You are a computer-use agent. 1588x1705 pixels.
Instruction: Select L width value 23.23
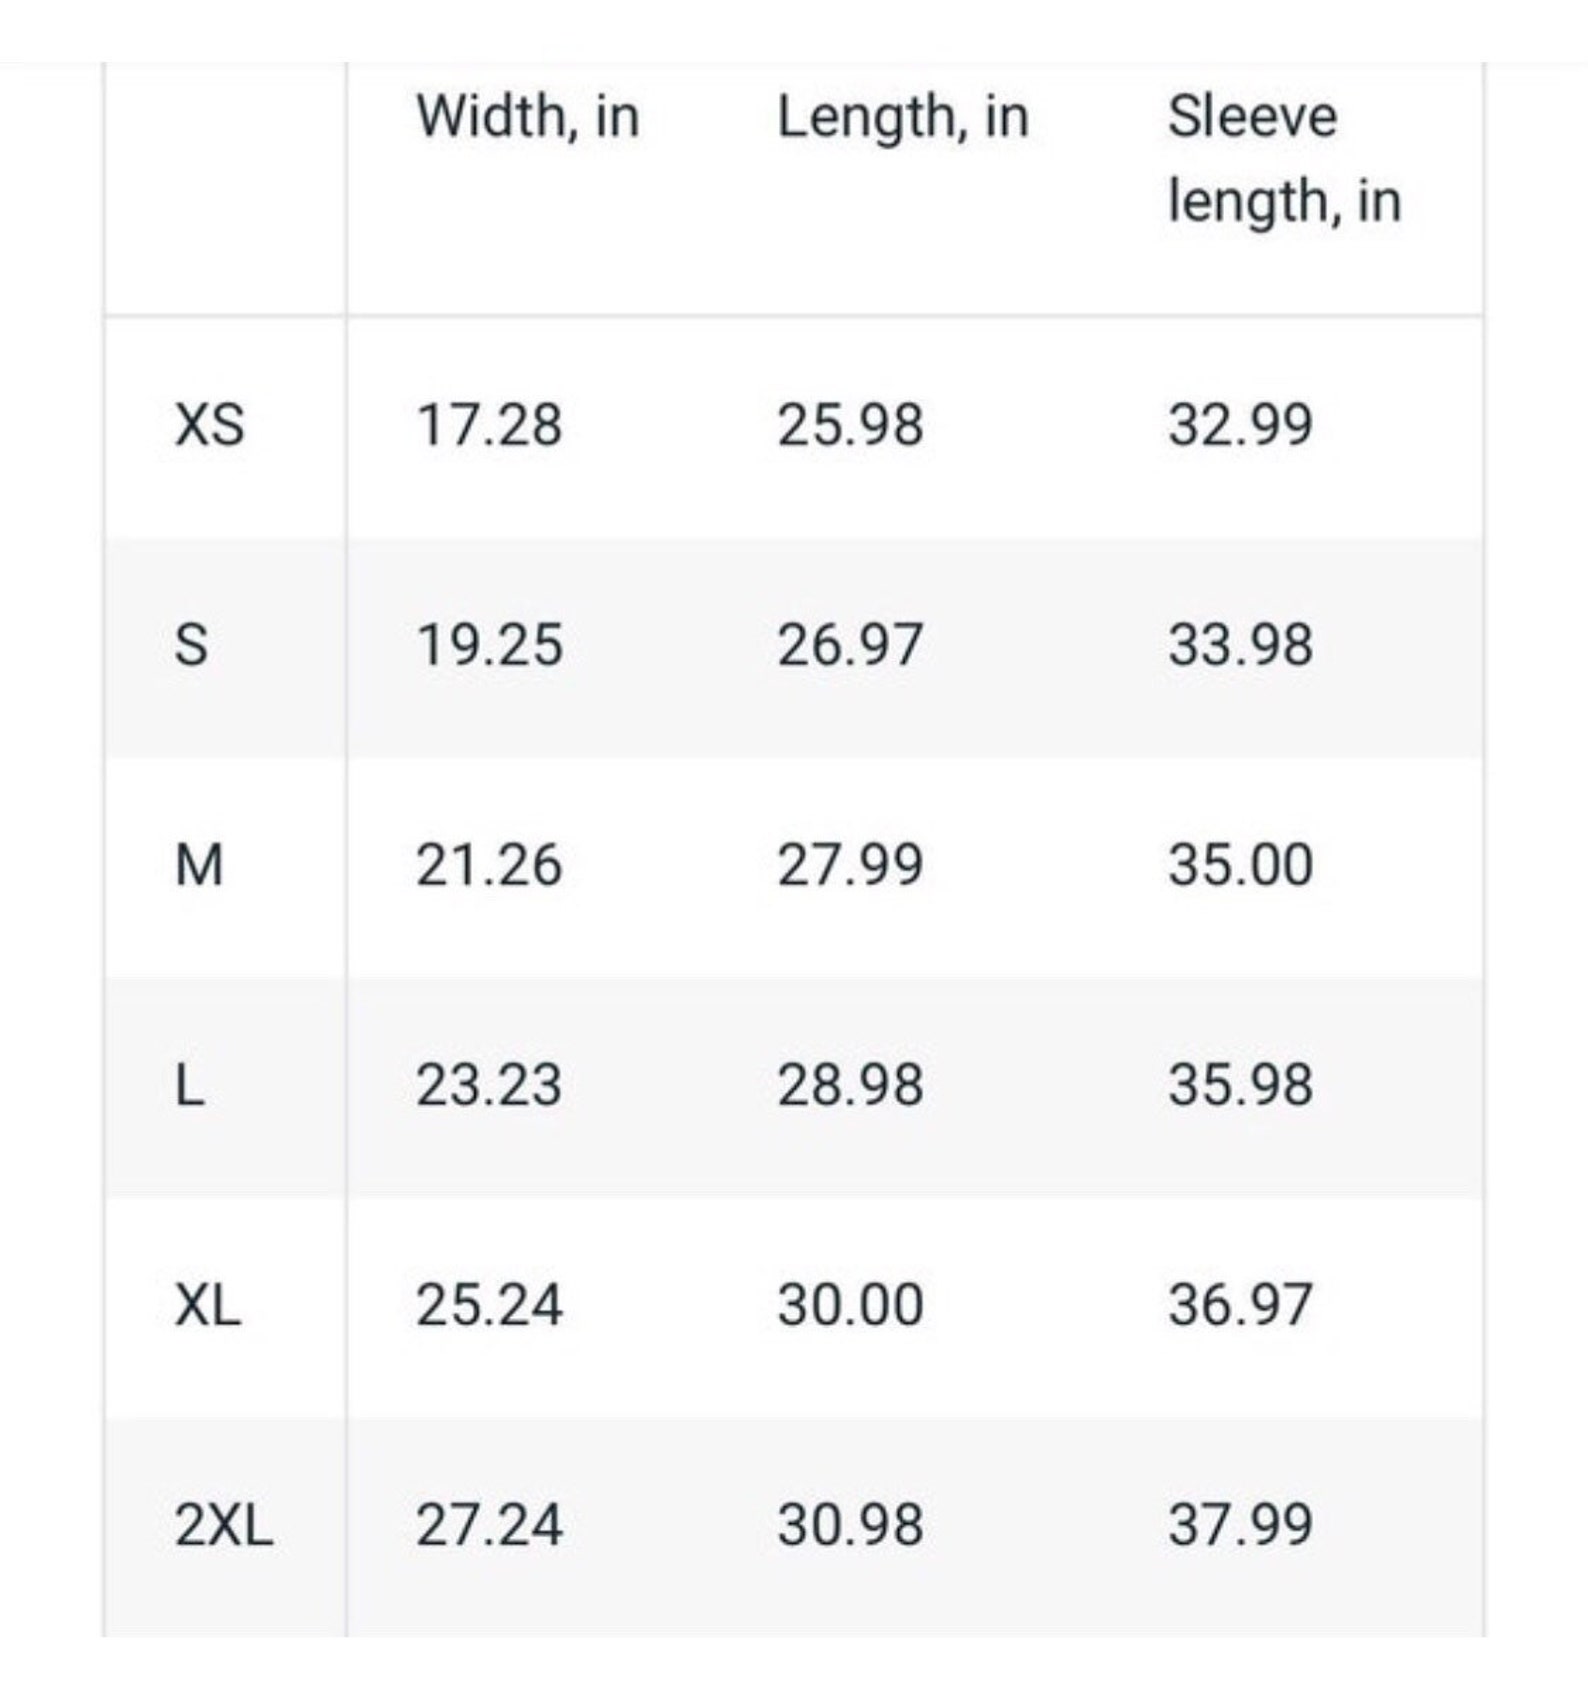(489, 1085)
